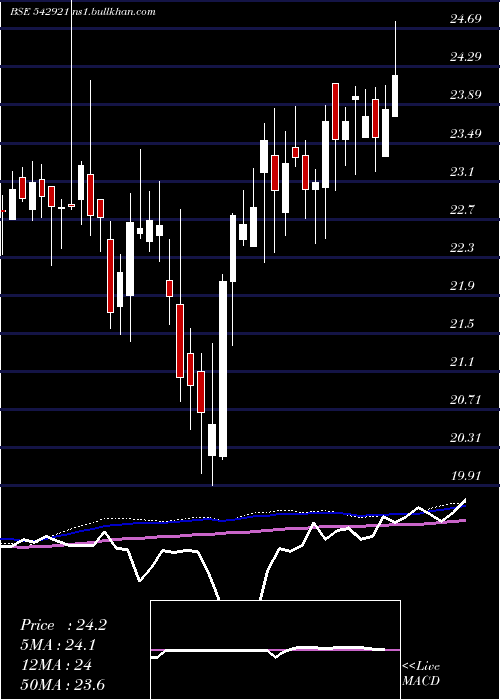Click the 5MA : 24.1 readout

click(58, 645)
